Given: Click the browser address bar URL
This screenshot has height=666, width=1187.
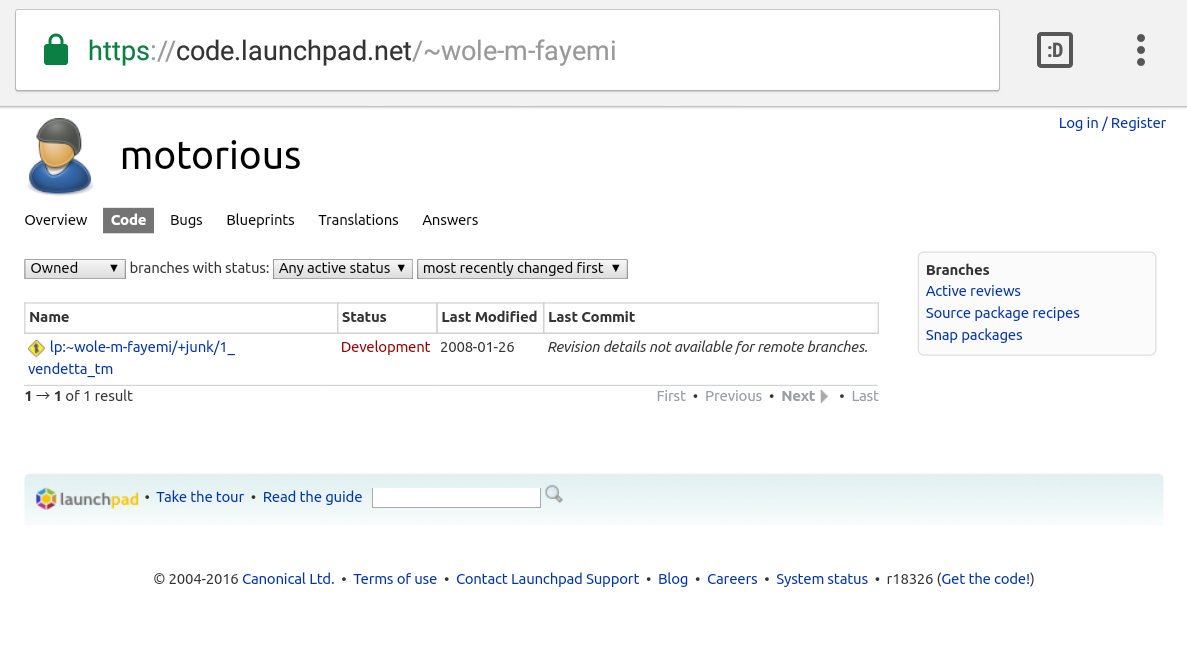Looking at the screenshot, I should coord(352,51).
